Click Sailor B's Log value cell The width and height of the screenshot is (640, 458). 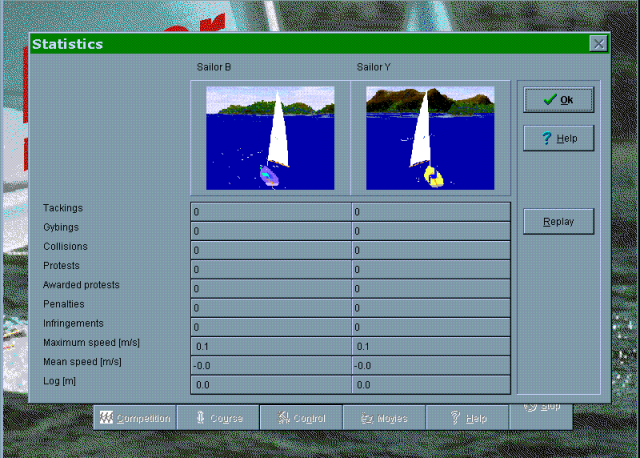[271, 384]
